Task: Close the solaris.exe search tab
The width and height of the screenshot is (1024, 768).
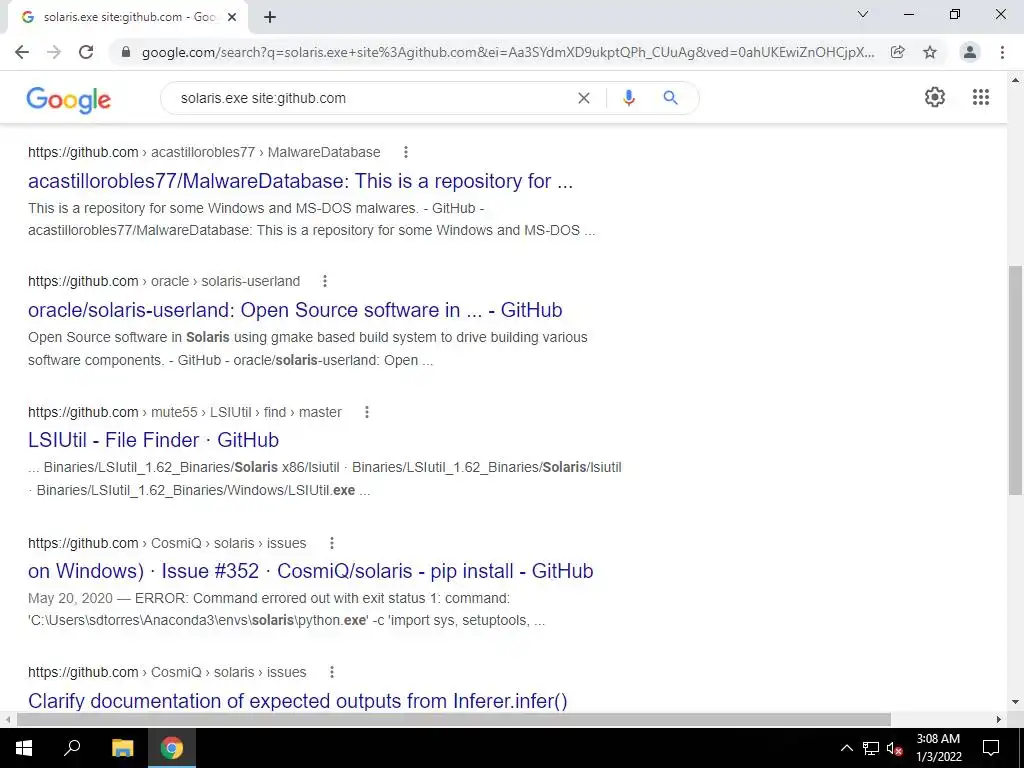Action: point(232,18)
